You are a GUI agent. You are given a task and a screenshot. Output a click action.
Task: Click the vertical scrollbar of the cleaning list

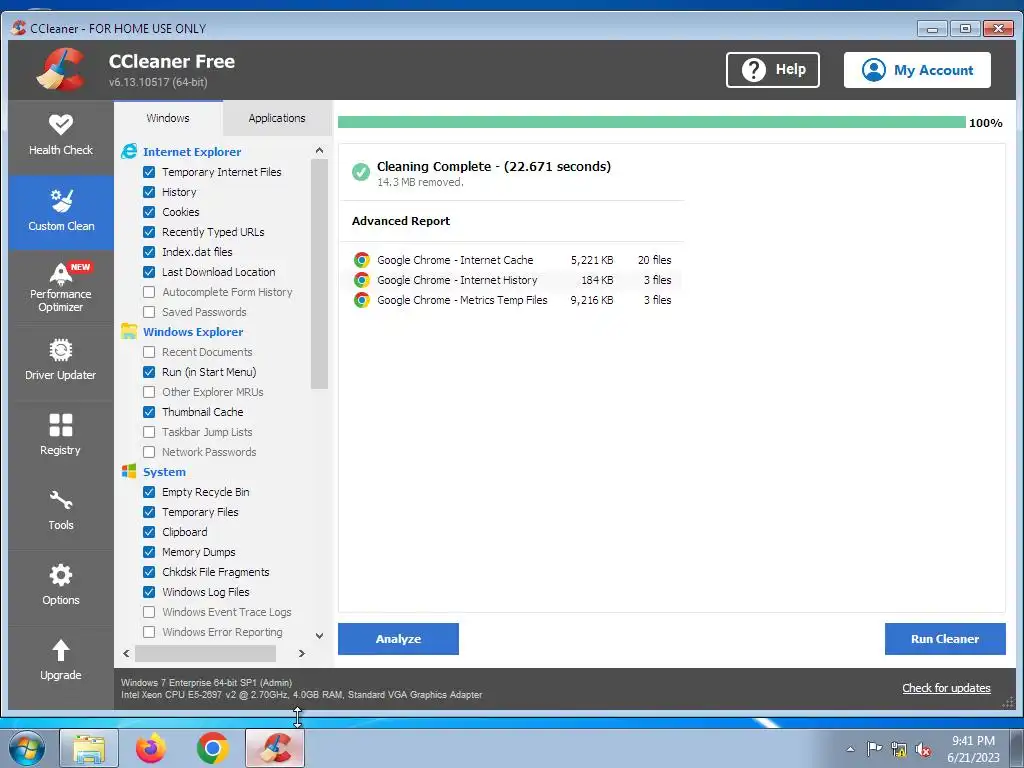(319, 273)
